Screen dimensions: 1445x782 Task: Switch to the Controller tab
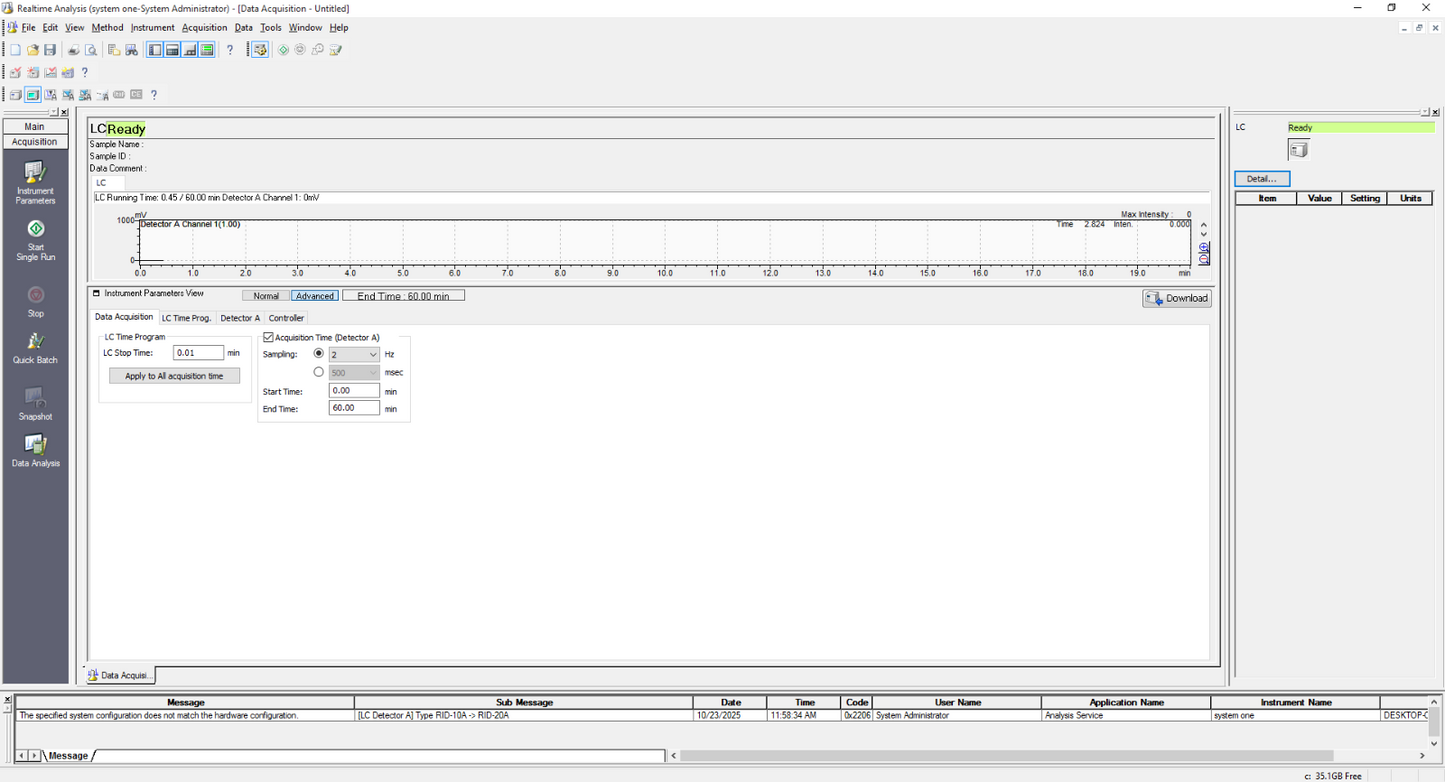point(286,318)
